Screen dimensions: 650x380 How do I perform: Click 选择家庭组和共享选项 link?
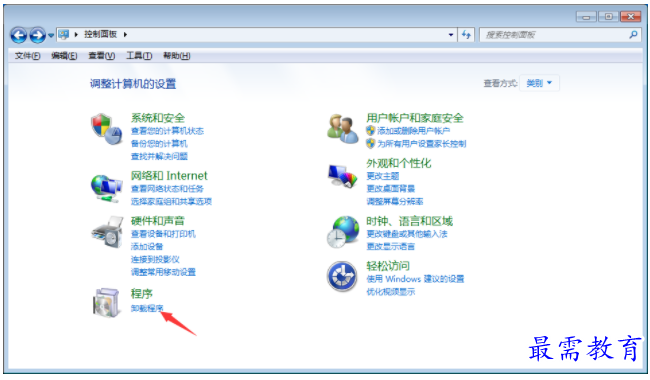coord(171,201)
